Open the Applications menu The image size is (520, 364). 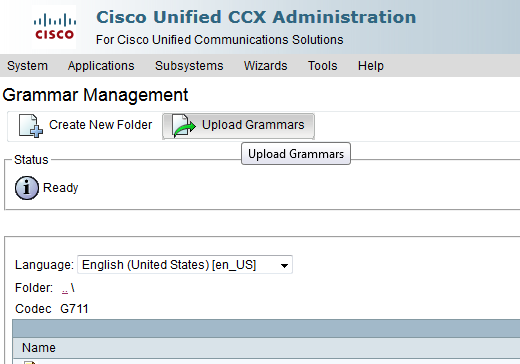(101, 66)
